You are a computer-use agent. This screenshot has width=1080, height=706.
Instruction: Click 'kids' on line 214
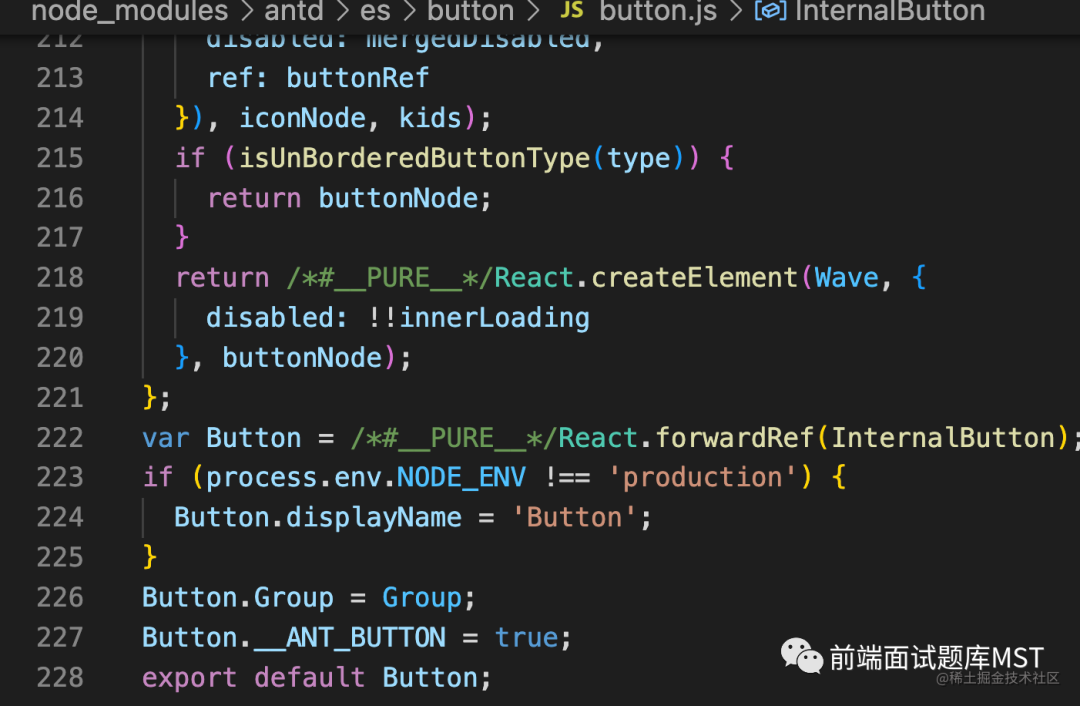pos(430,118)
